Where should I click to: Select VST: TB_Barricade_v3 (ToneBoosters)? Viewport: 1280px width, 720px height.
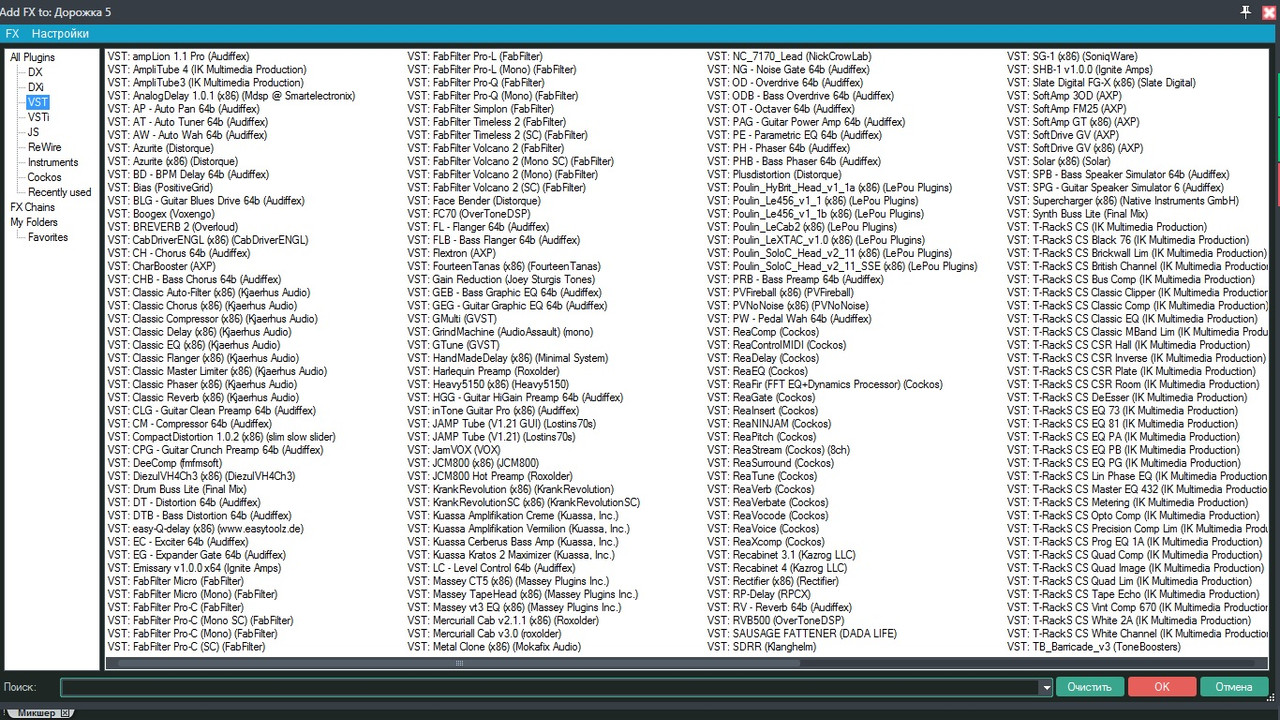pos(1094,647)
